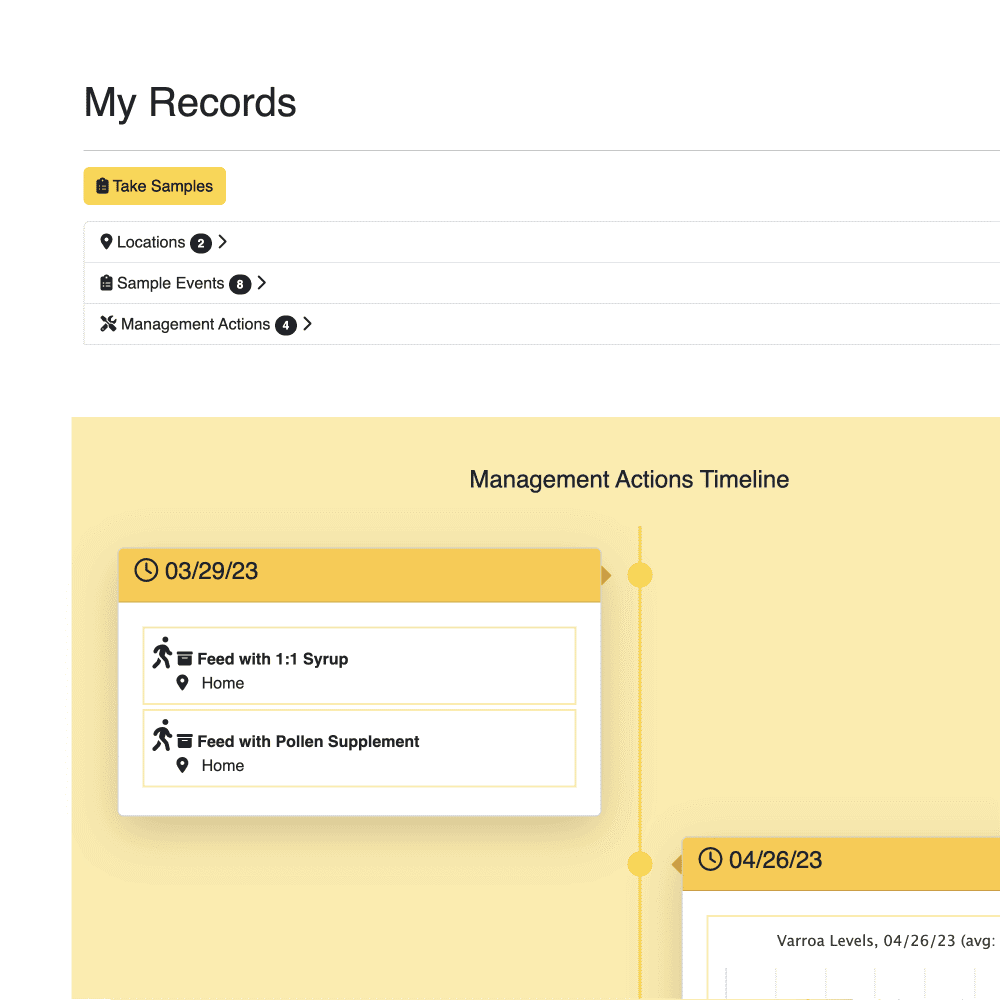Click the clock icon next to 03/29/23
1000x1000 pixels.
[146, 571]
